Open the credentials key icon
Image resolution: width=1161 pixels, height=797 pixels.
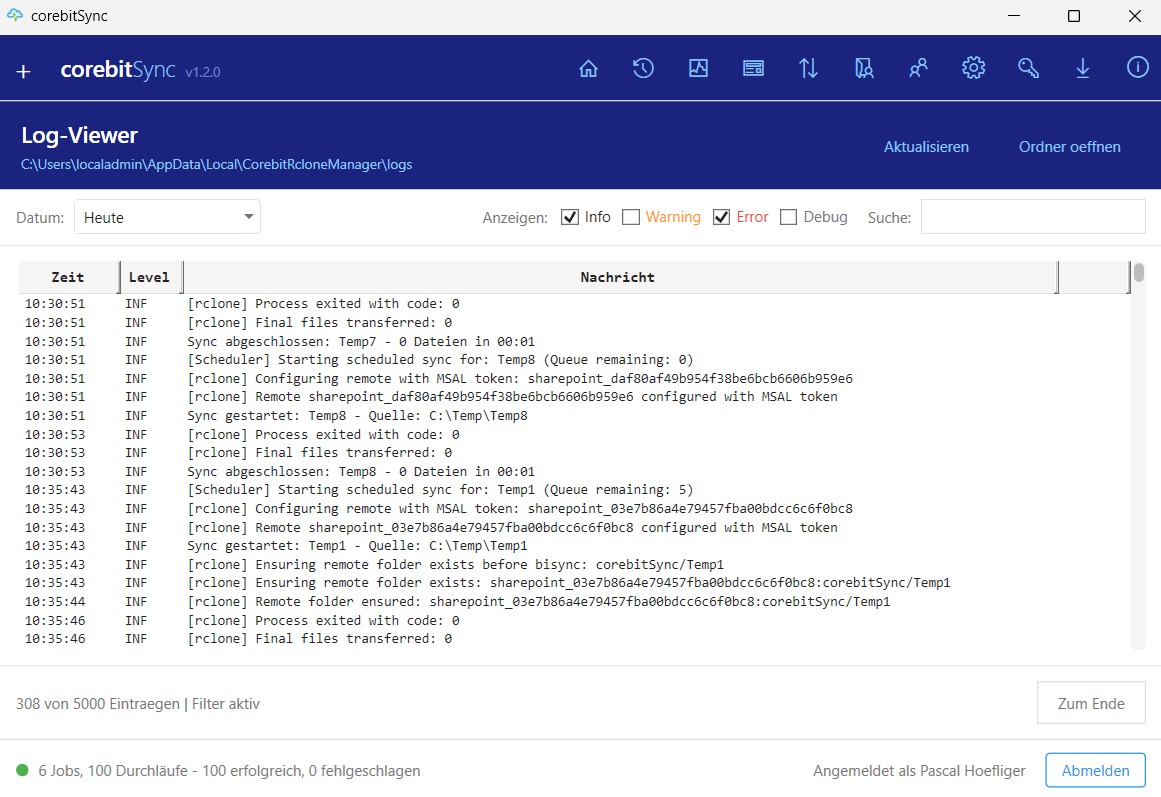[1028, 68]
